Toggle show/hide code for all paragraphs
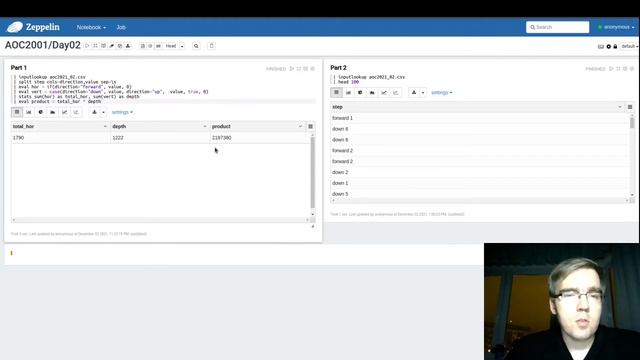The image size is (640, 360). pyautogui.click(x=95, y=46)
